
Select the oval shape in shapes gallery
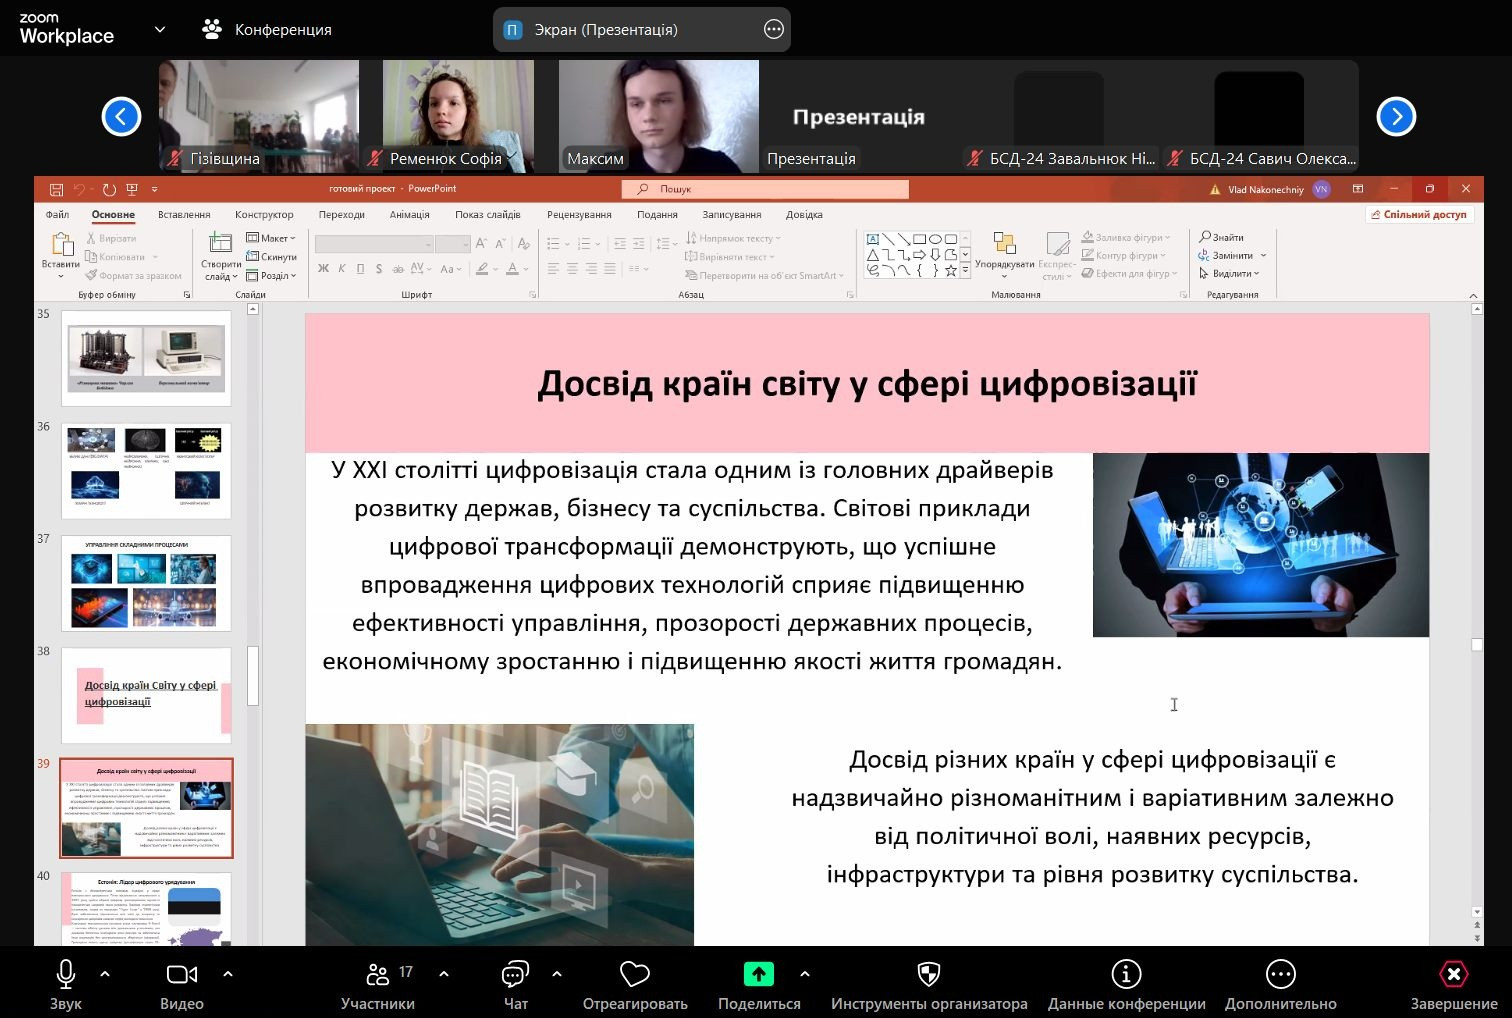935,240
